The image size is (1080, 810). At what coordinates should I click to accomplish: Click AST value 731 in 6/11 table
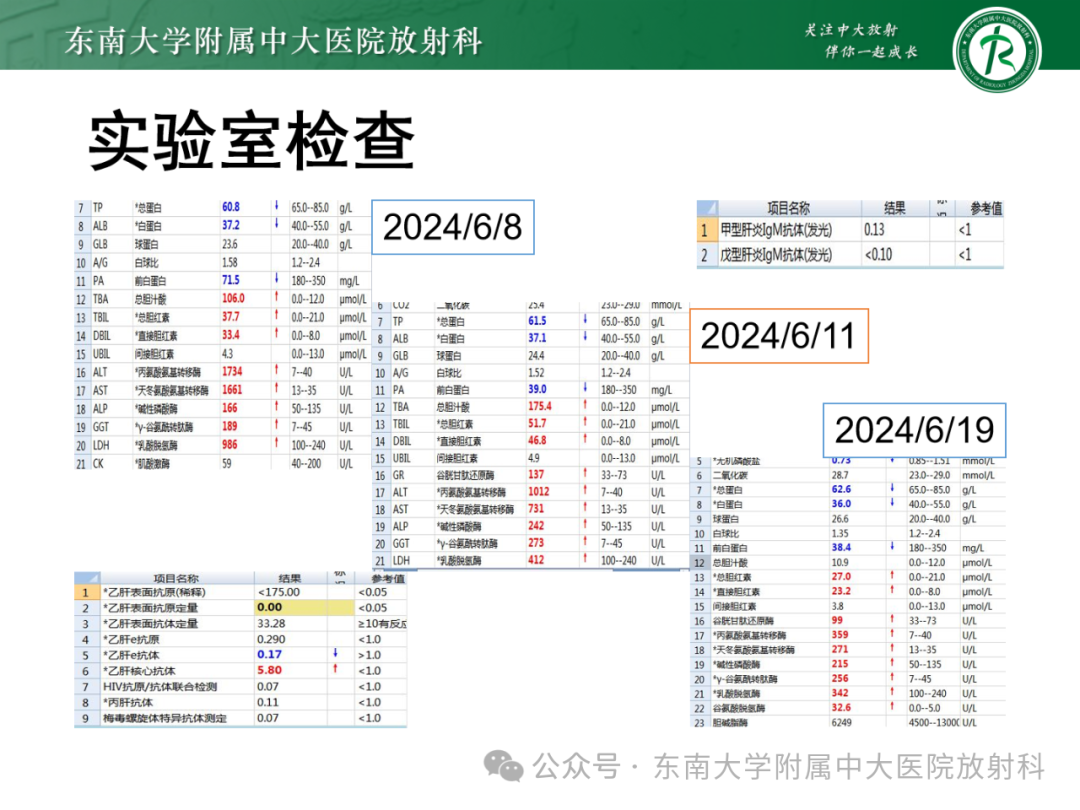(536, 508)
